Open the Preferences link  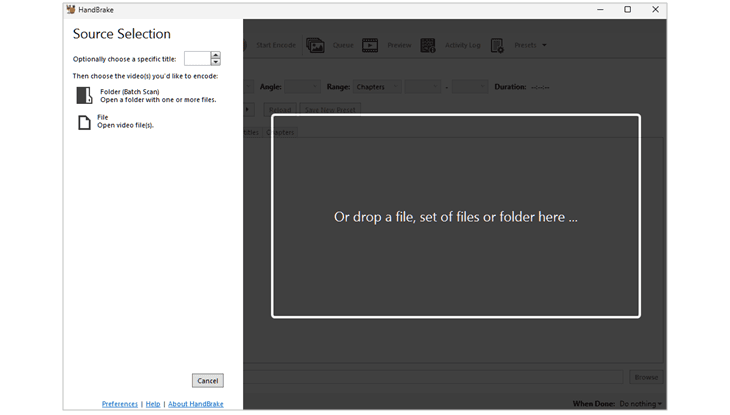pyautogui.click(x=120, y=404)
